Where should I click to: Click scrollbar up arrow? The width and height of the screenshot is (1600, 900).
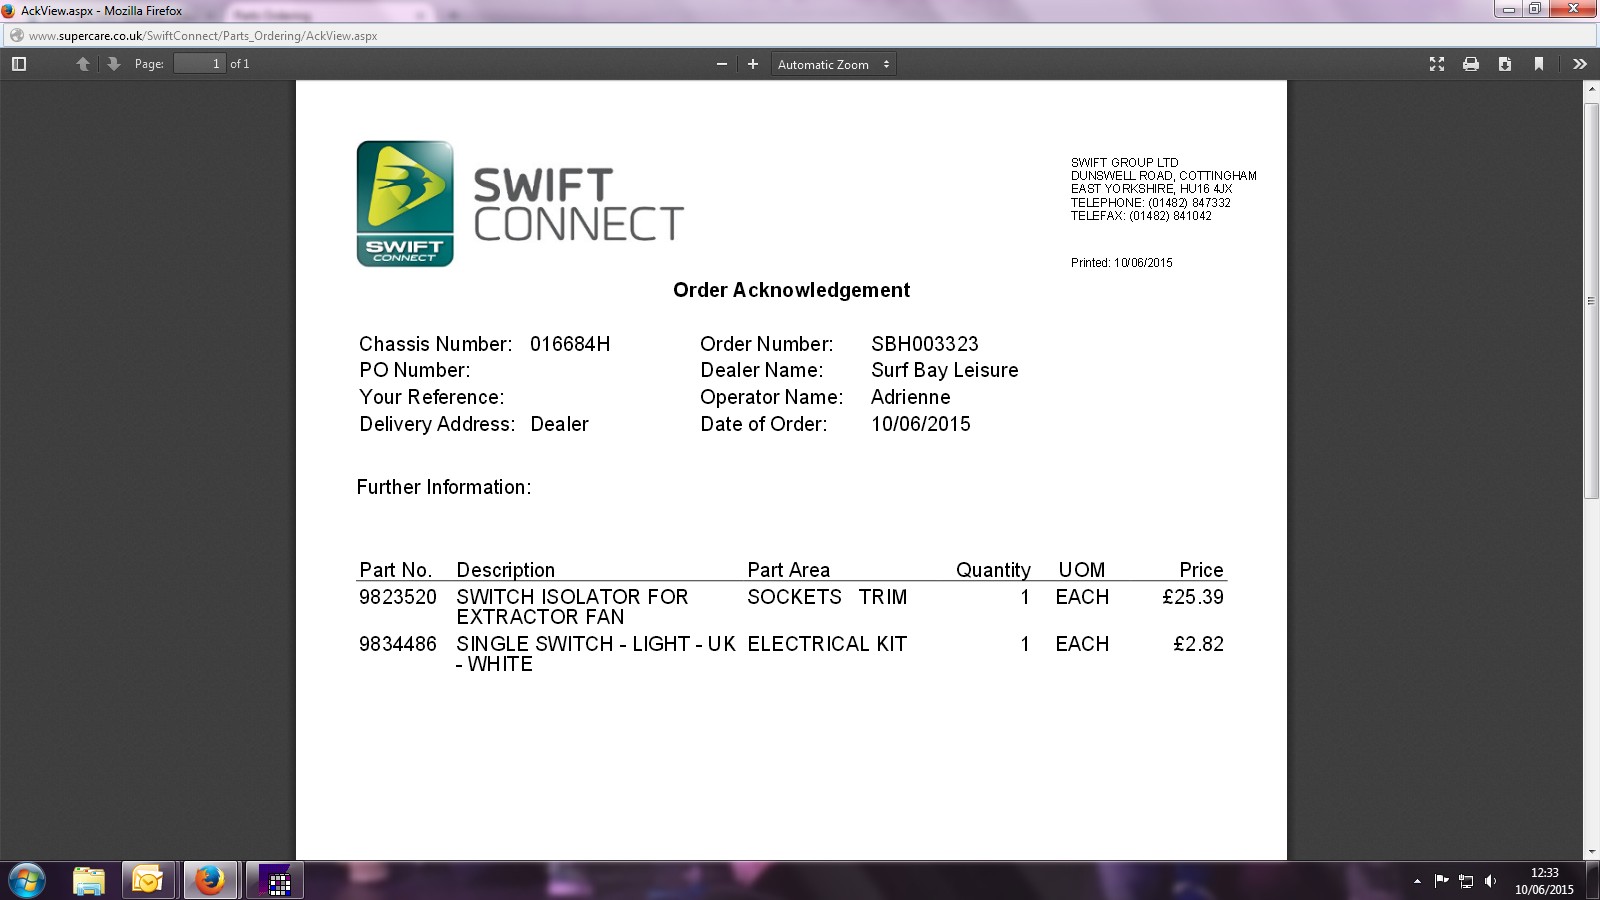1591,90
